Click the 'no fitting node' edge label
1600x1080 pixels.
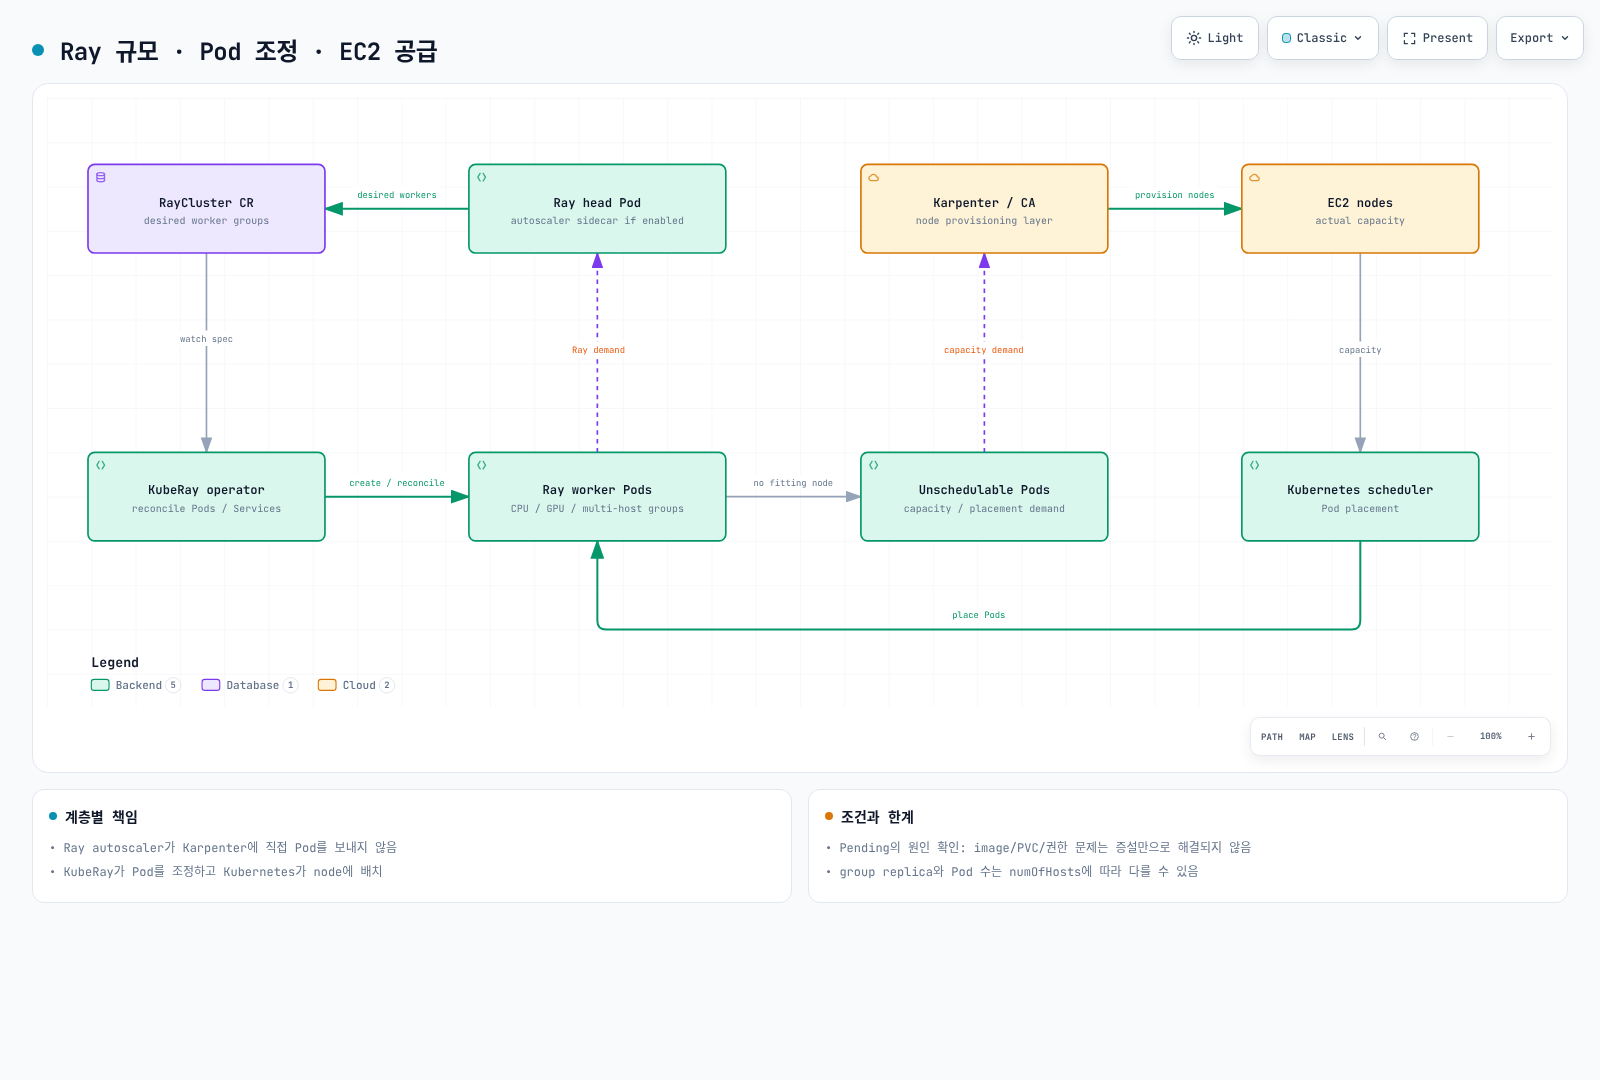(x=793, y=483)
